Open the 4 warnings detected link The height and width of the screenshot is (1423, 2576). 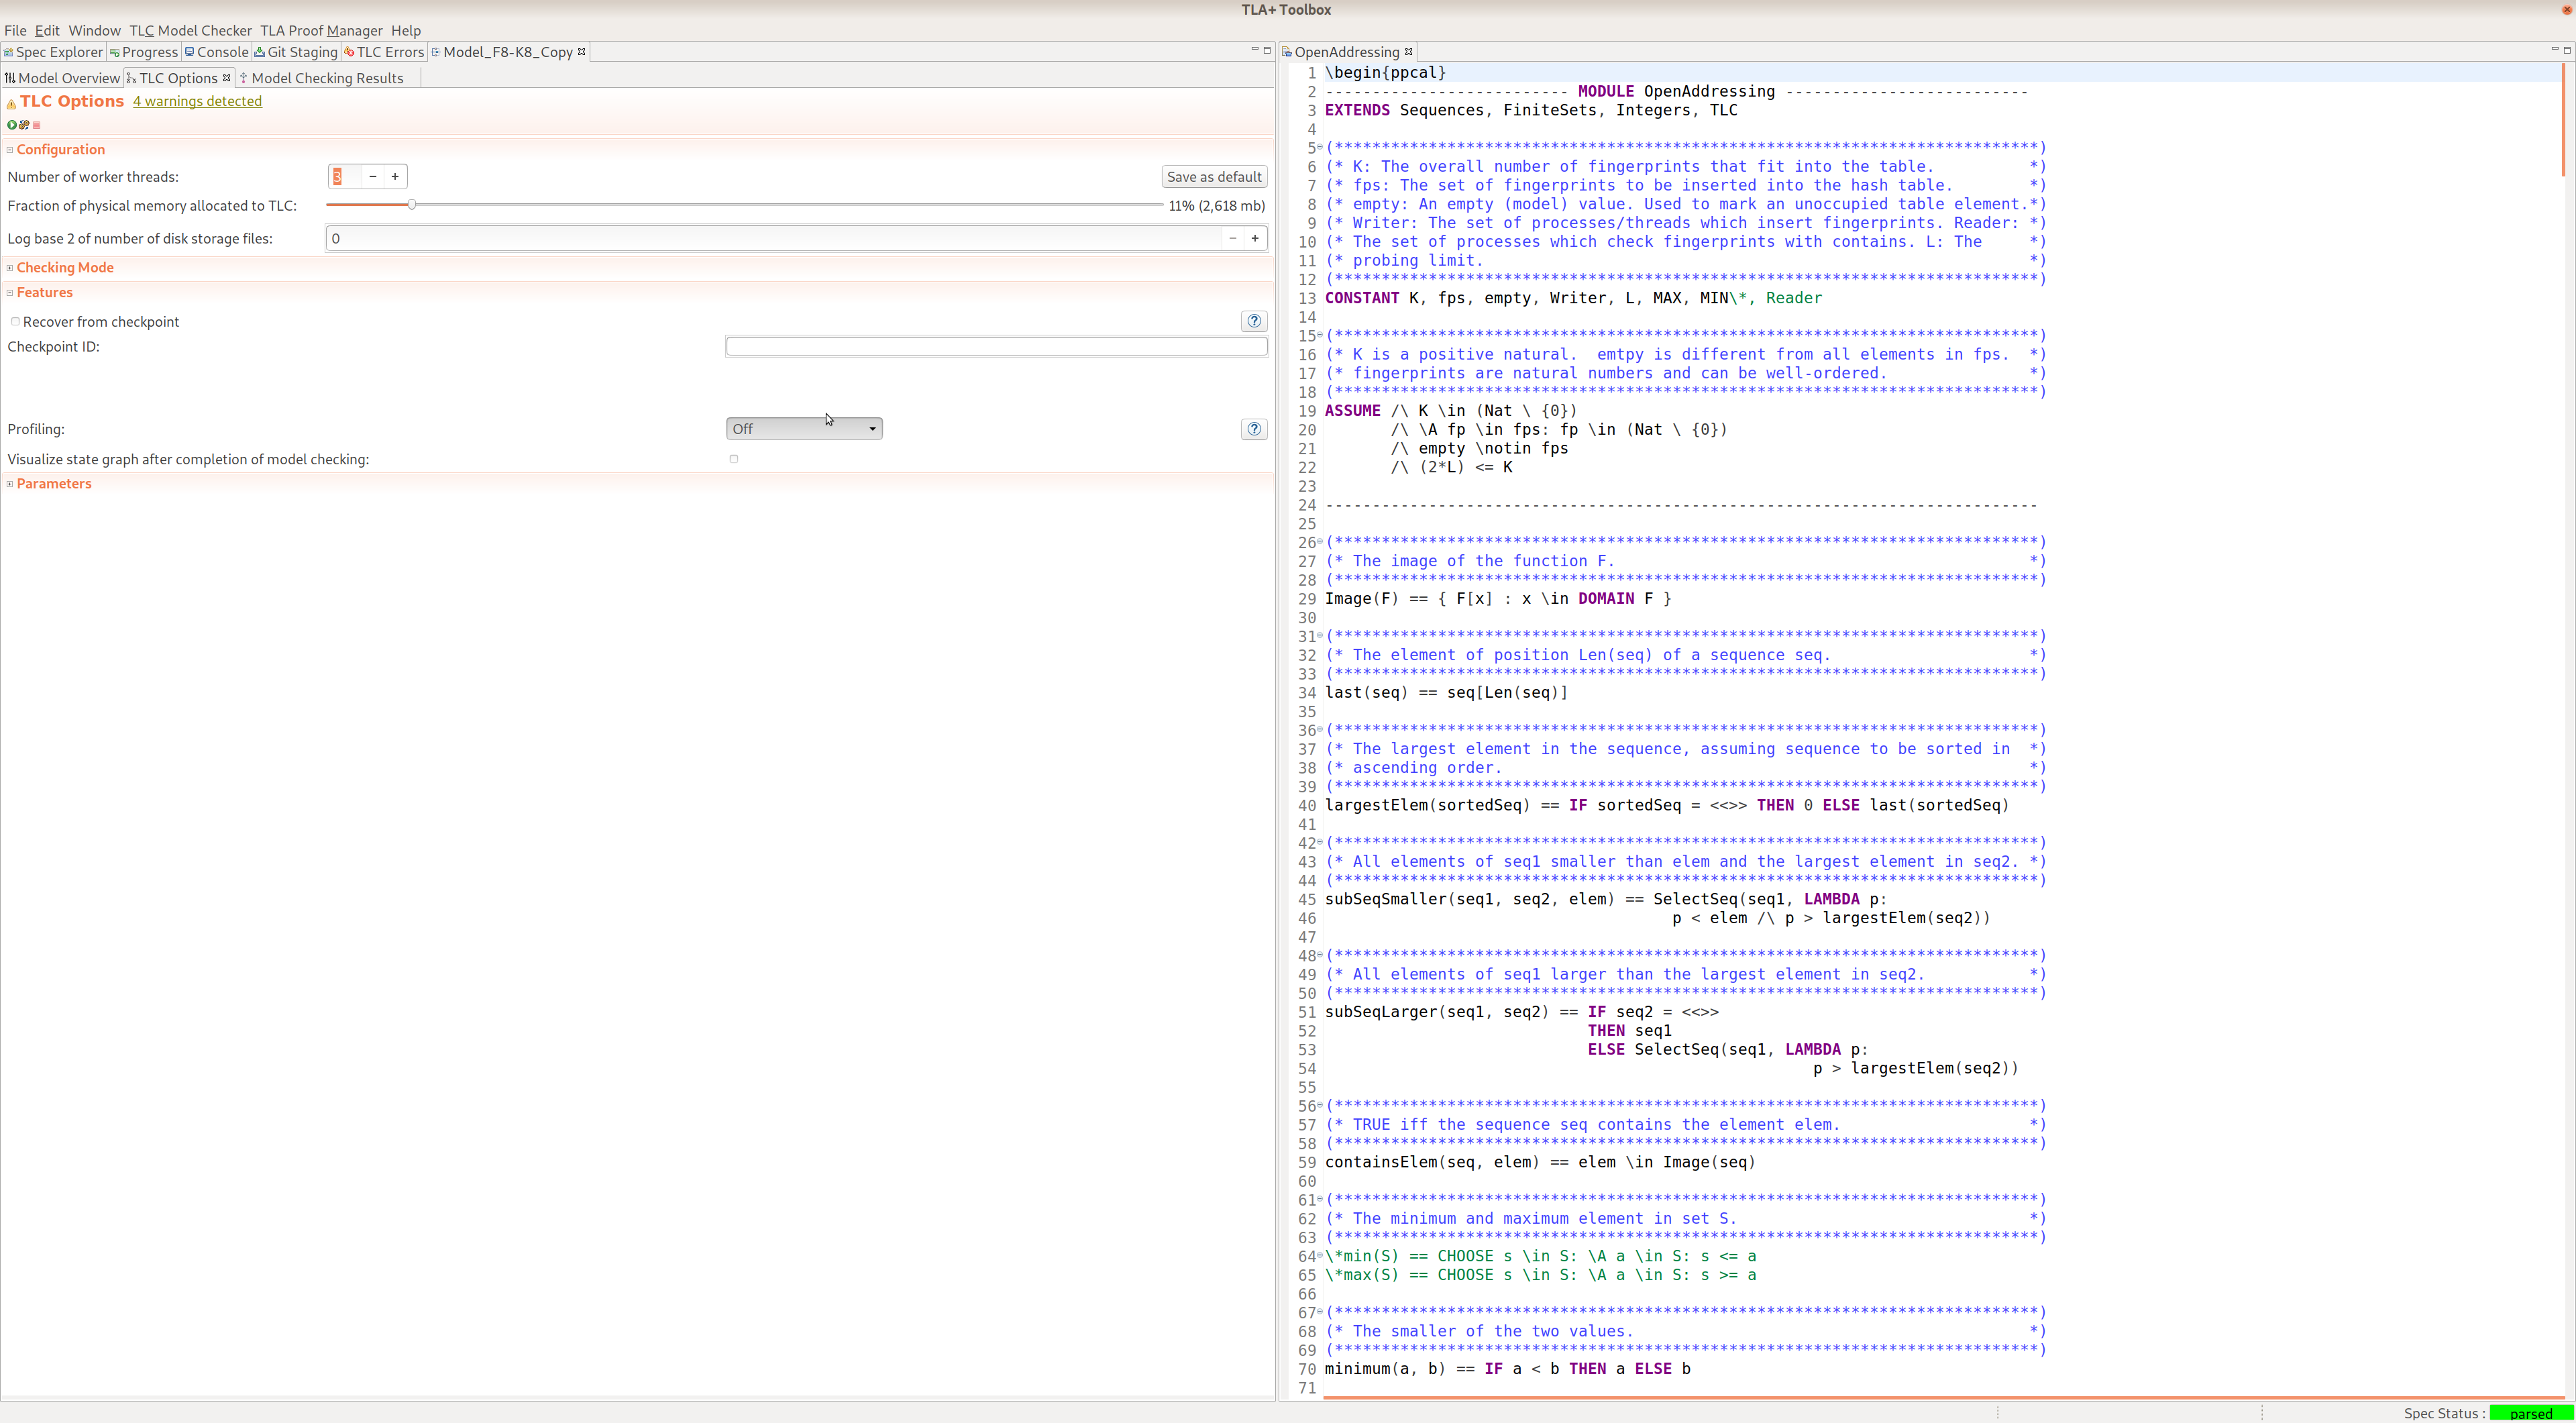(x=197, y=101)
